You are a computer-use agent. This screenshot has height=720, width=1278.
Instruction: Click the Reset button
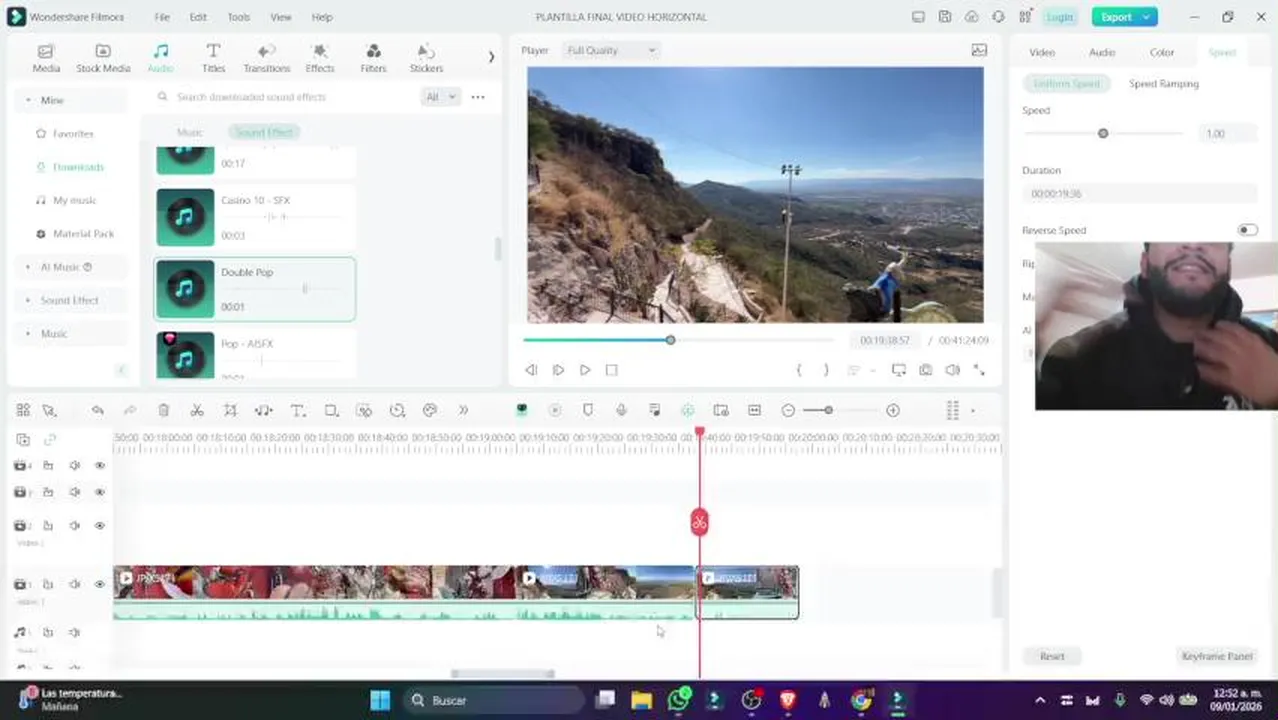pyautogui.click(x=1052, y=656)
